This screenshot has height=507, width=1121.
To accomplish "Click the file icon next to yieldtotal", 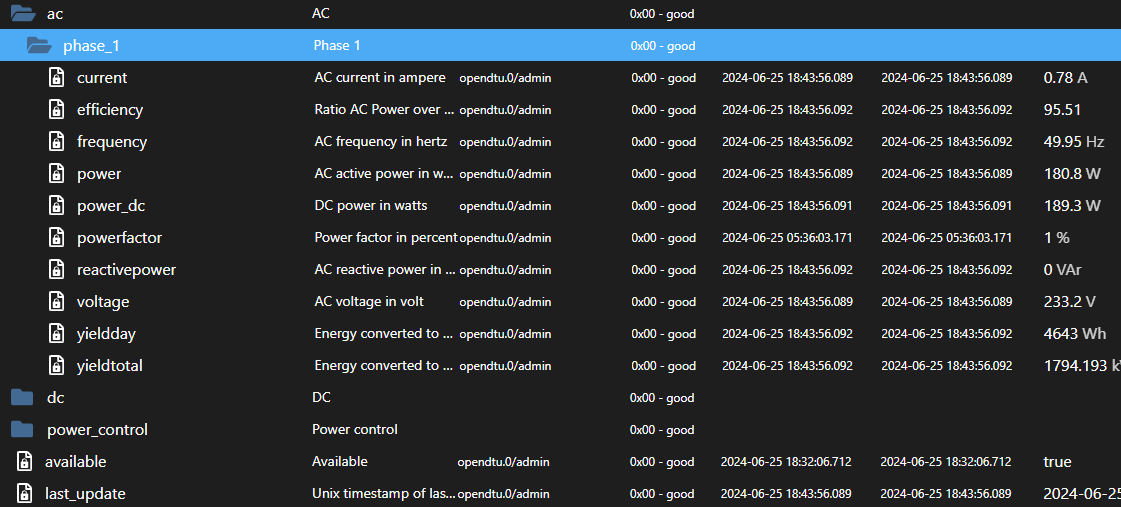I will (x=57, y=366).
